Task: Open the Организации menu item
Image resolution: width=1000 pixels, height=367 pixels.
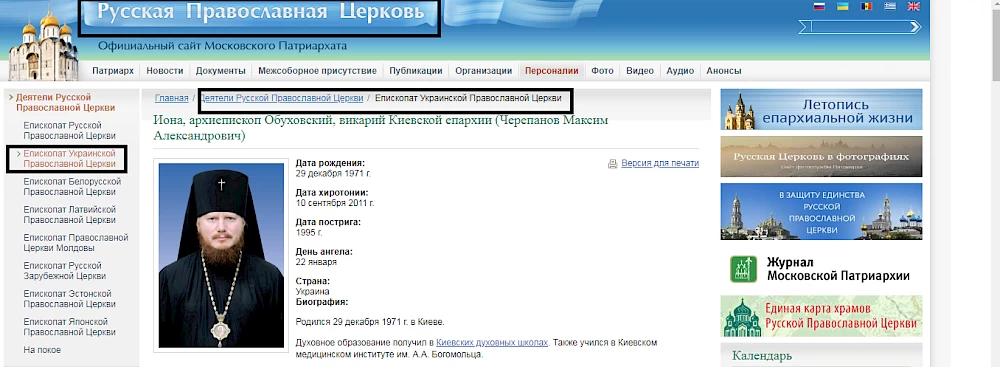Action: [x=483, y=71]
